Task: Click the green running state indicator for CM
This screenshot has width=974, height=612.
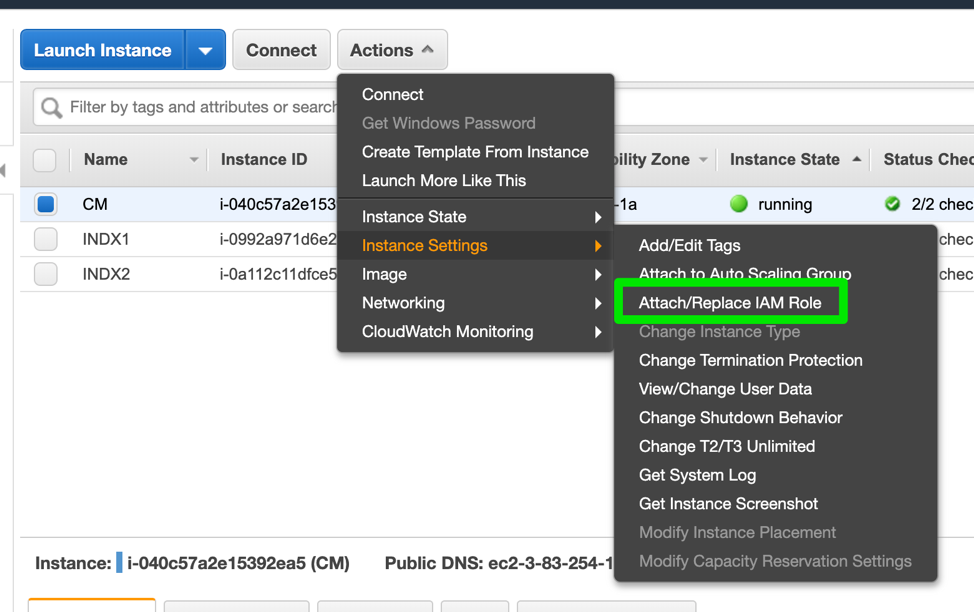Action: pos(738,204)
